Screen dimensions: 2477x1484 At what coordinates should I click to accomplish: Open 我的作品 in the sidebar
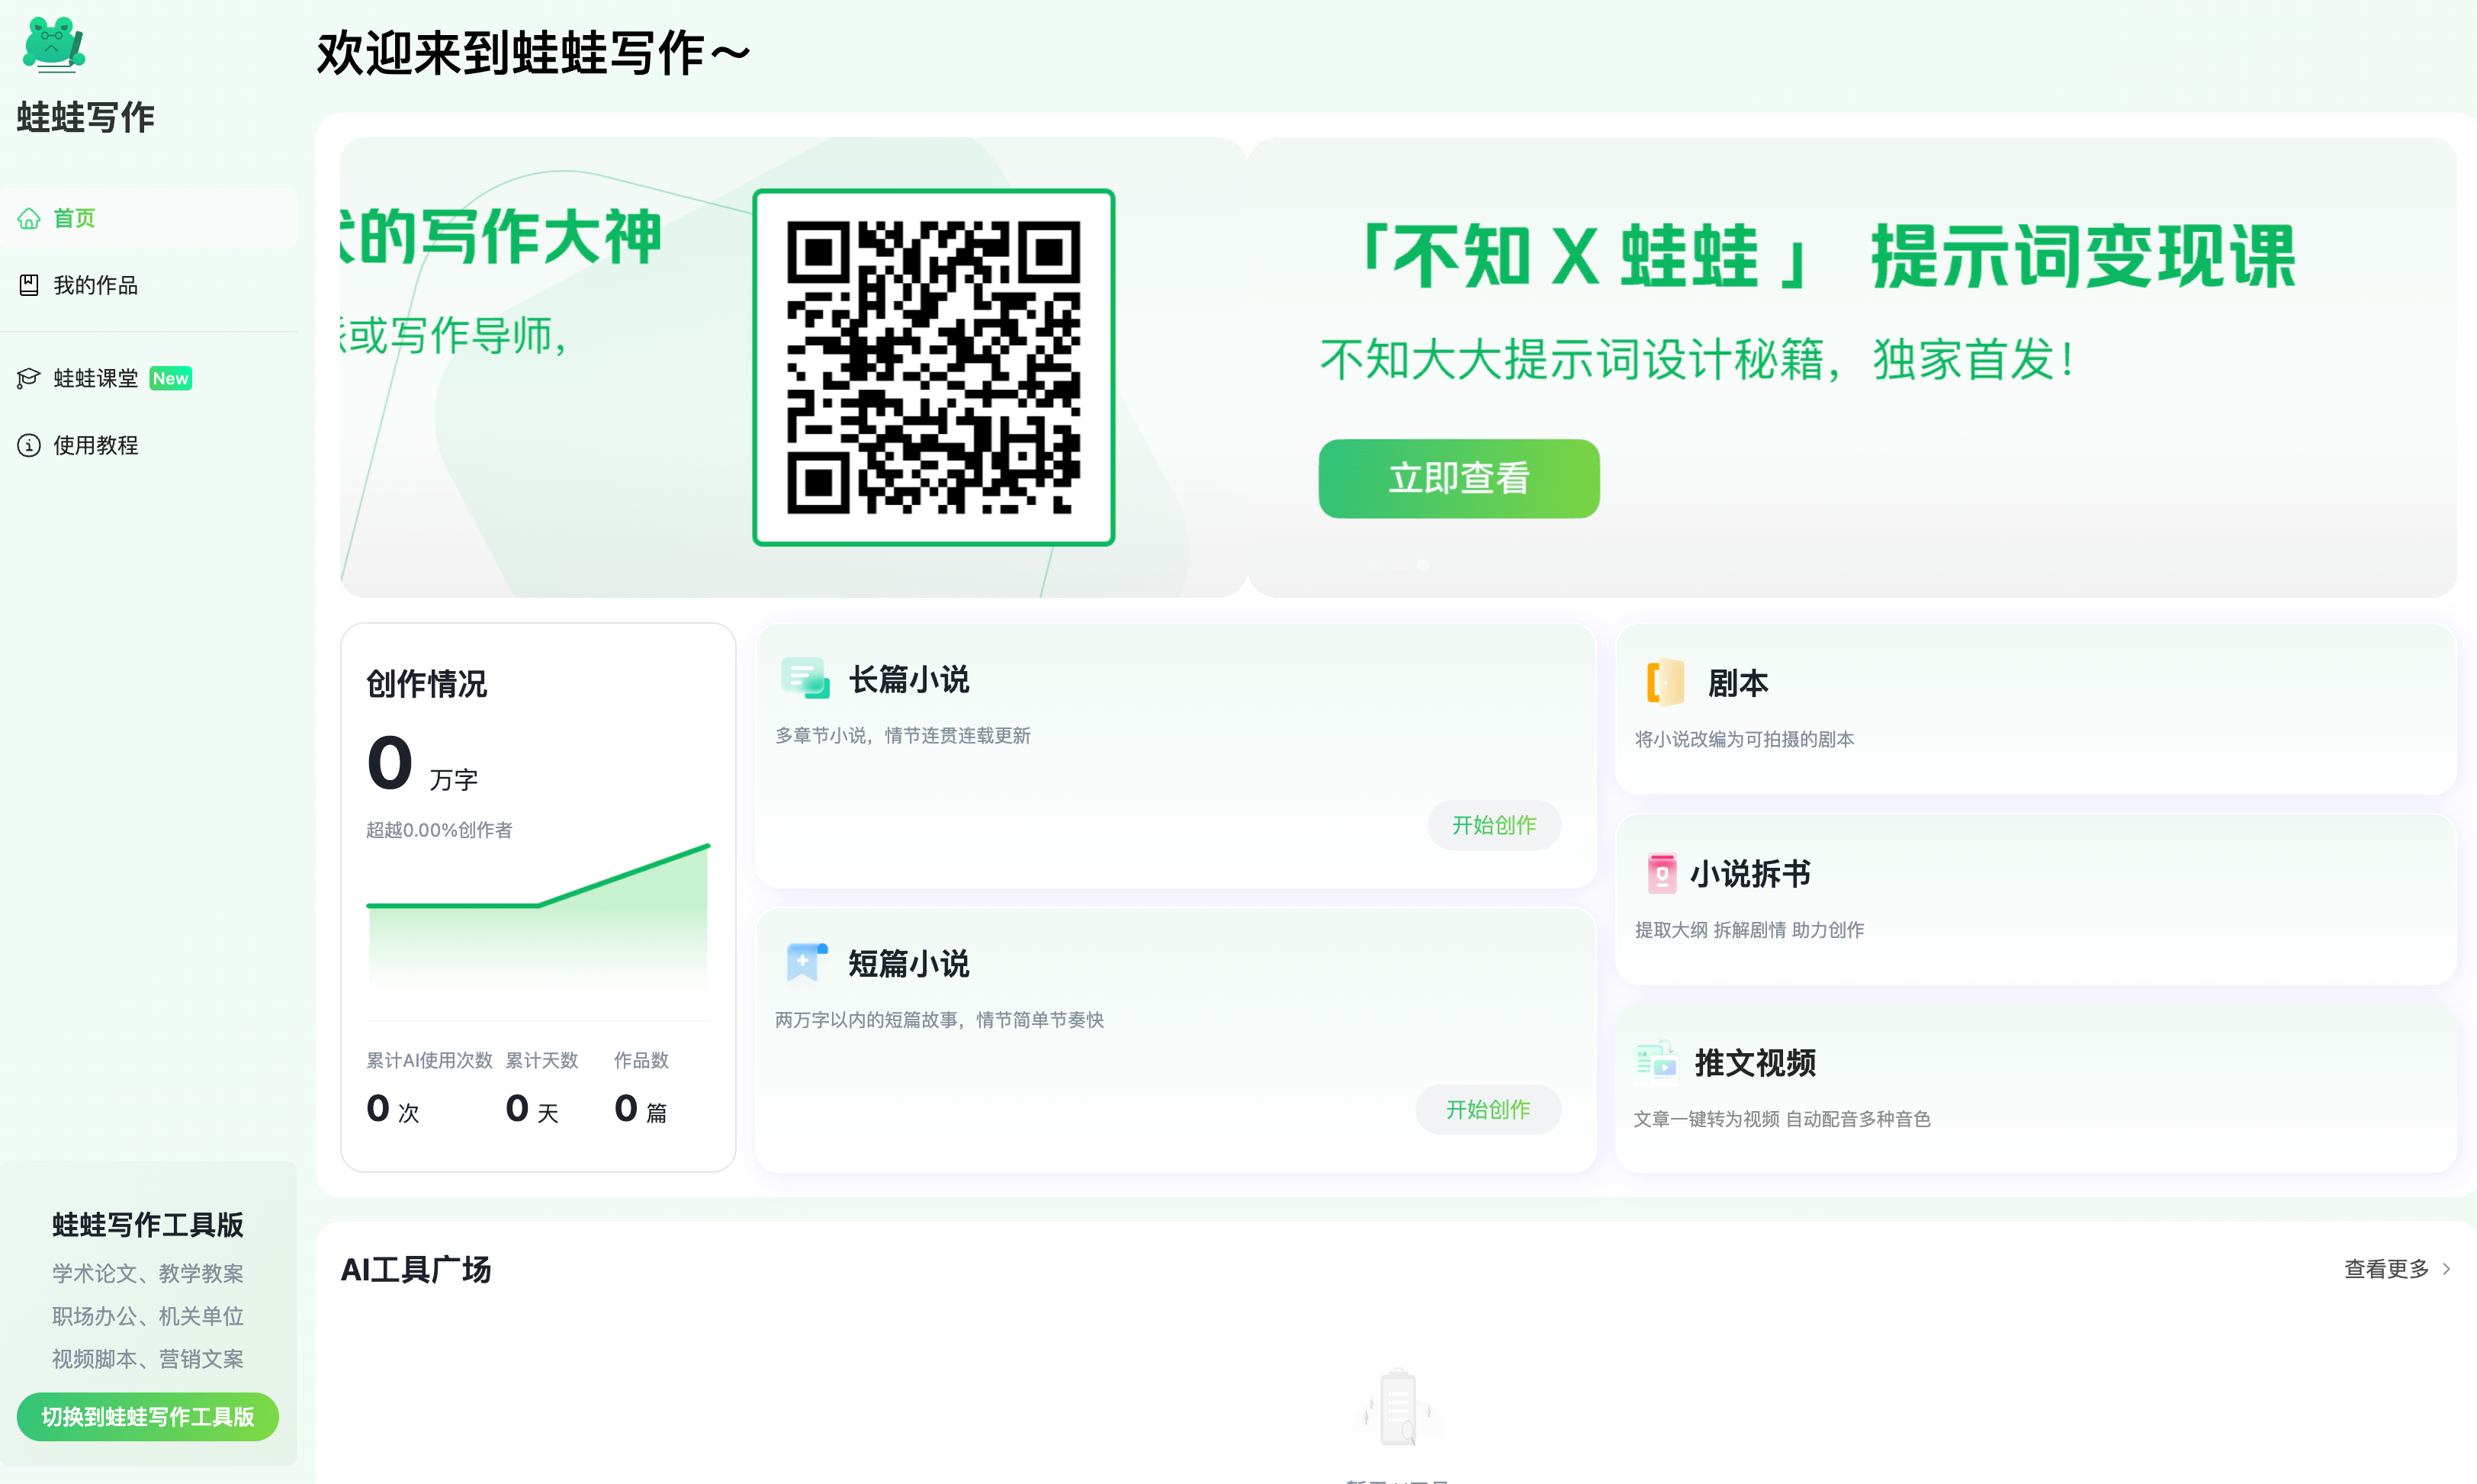pos(149,285)
